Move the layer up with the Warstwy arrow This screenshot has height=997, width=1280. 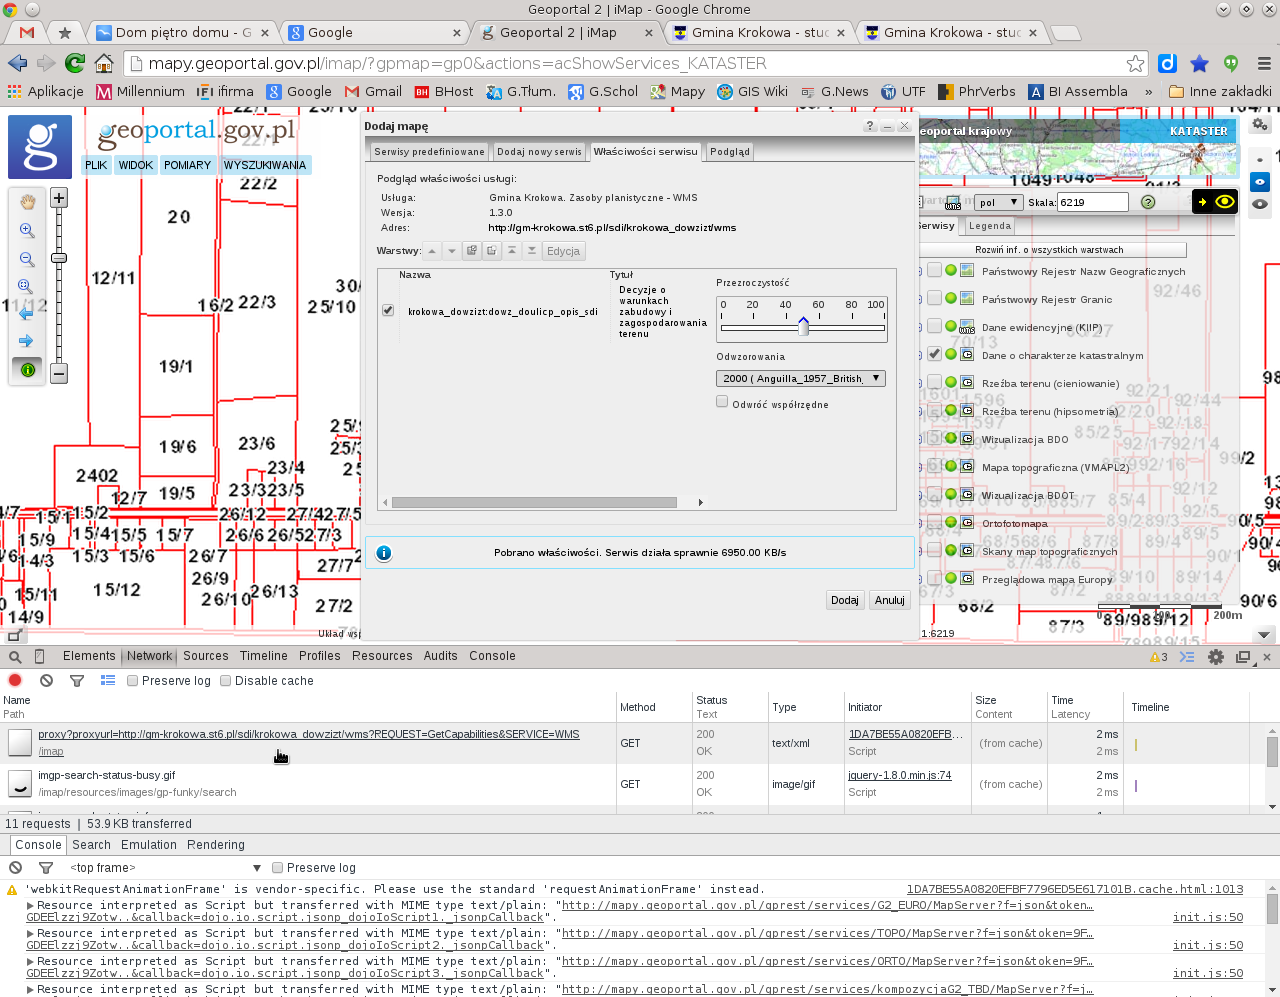click(x=432, y=251)
